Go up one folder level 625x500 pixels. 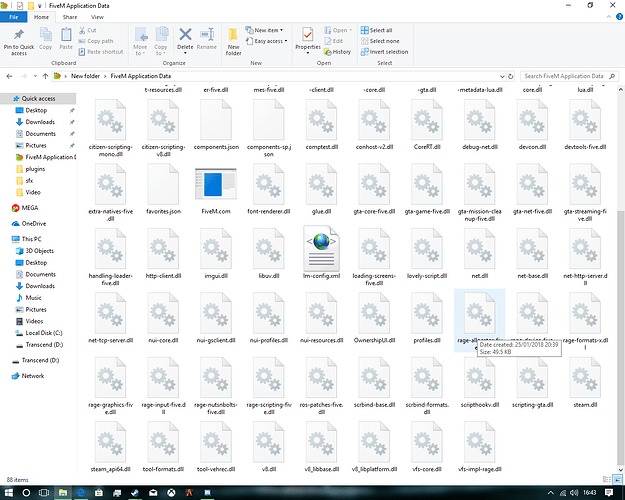pos(45,76)
